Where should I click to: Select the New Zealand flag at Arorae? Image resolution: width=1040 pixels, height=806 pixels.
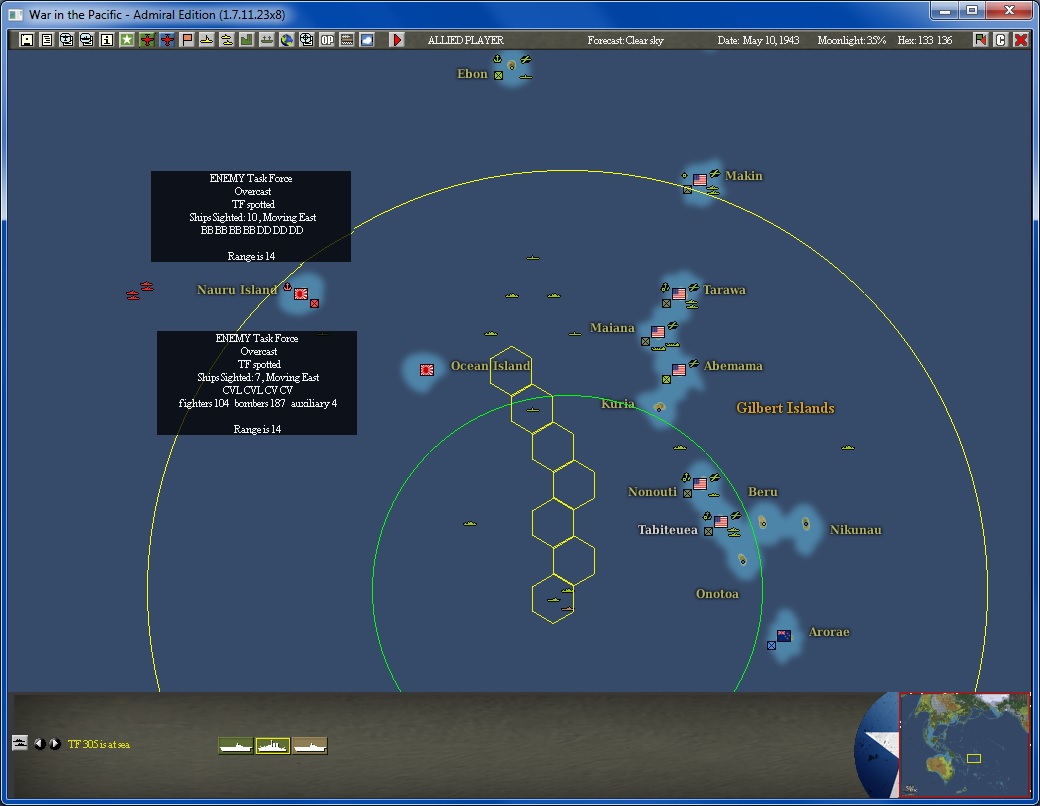click(784, 636)
